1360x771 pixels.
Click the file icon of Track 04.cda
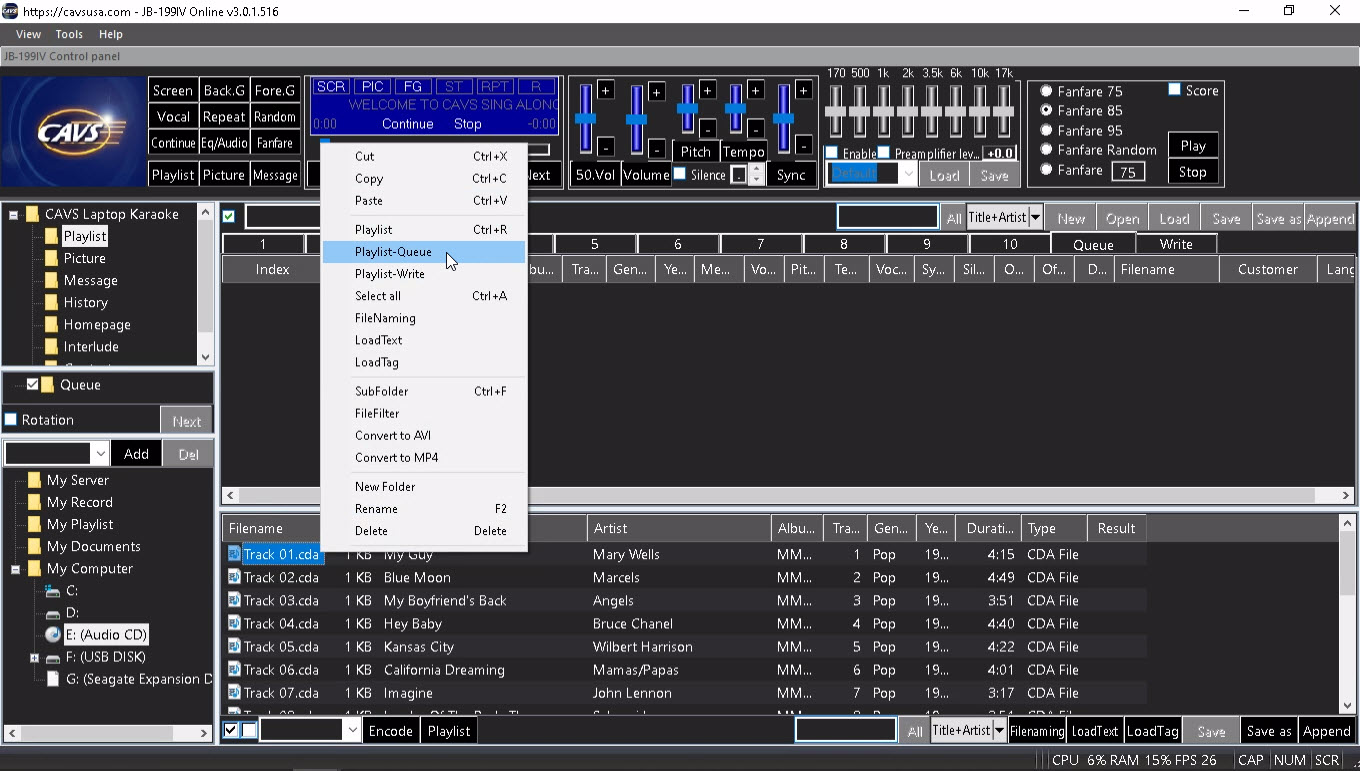234,623
